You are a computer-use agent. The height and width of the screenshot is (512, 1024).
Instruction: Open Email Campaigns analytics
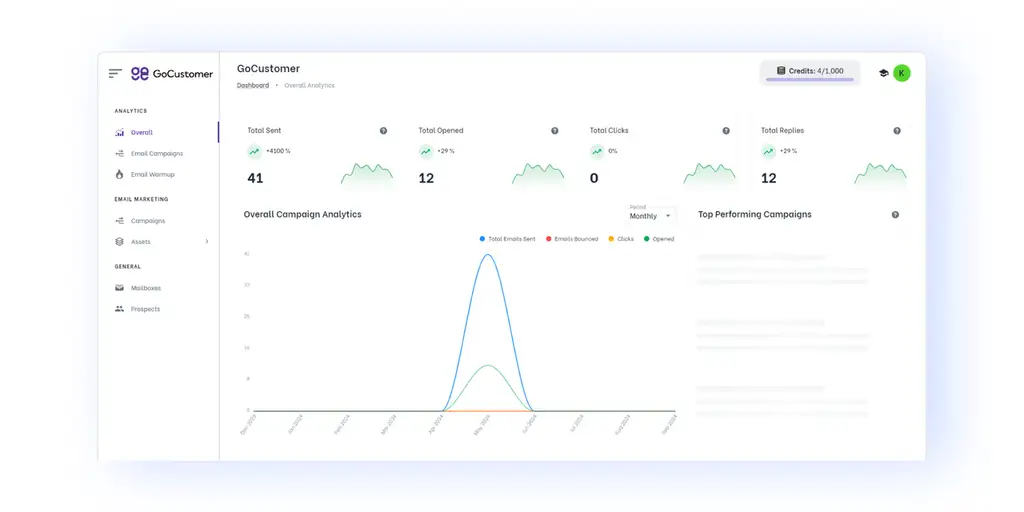coord(157,153)
